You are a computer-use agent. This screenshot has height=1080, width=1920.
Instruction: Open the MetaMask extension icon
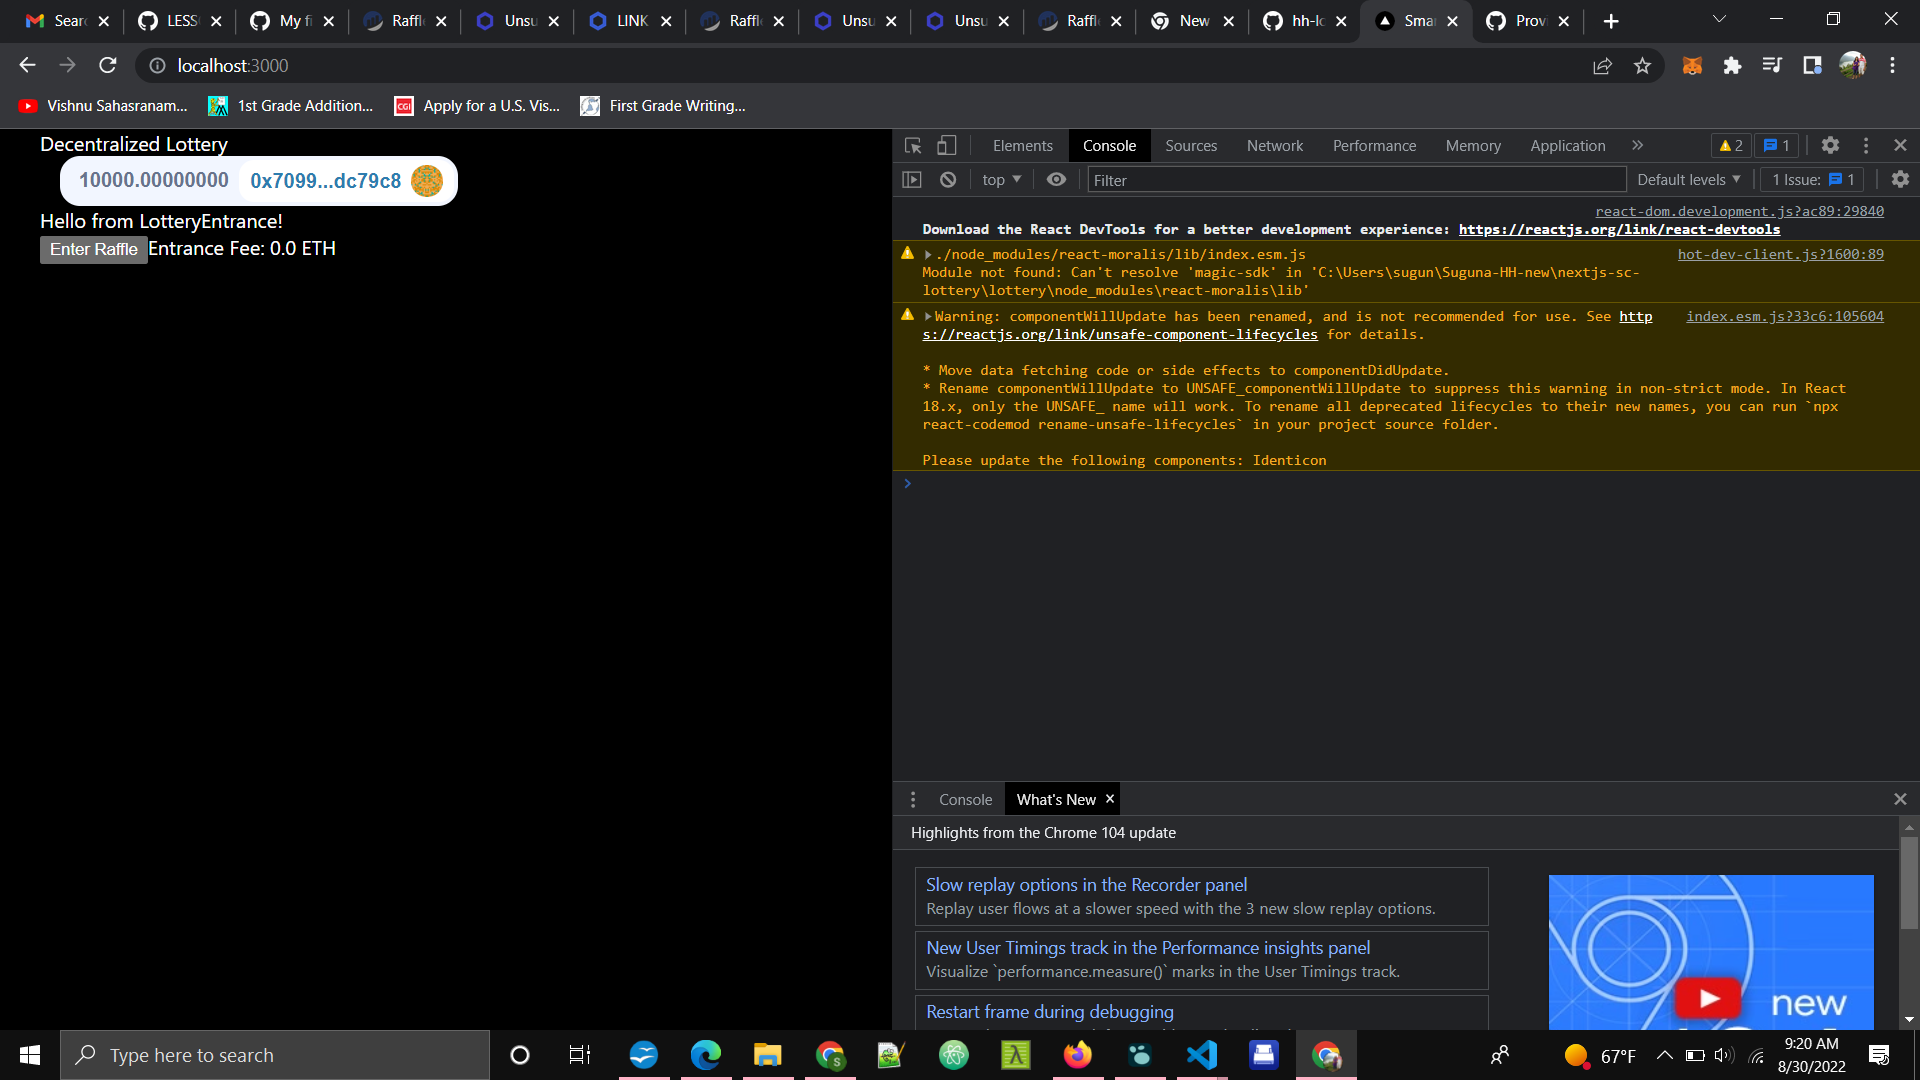coord(1692,66)
